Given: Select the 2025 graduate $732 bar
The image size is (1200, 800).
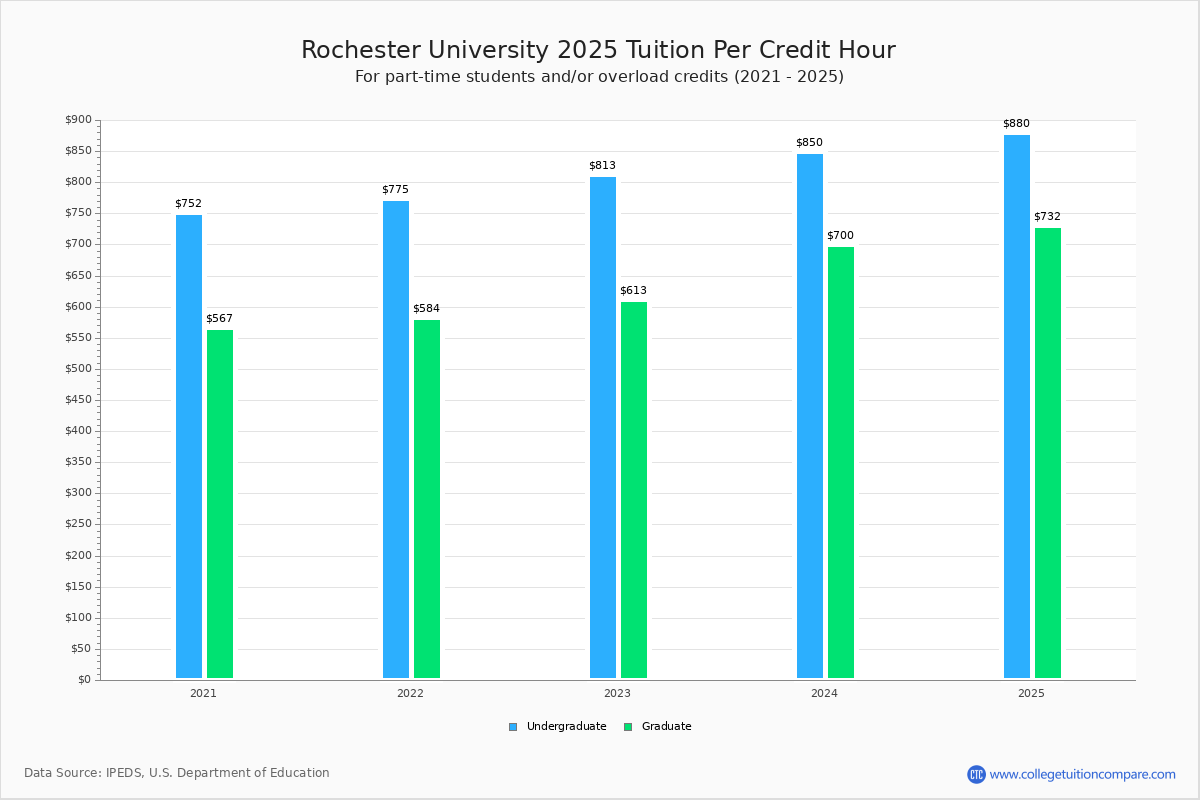Looking at the screenshot, I should [x=1048, y=452].
